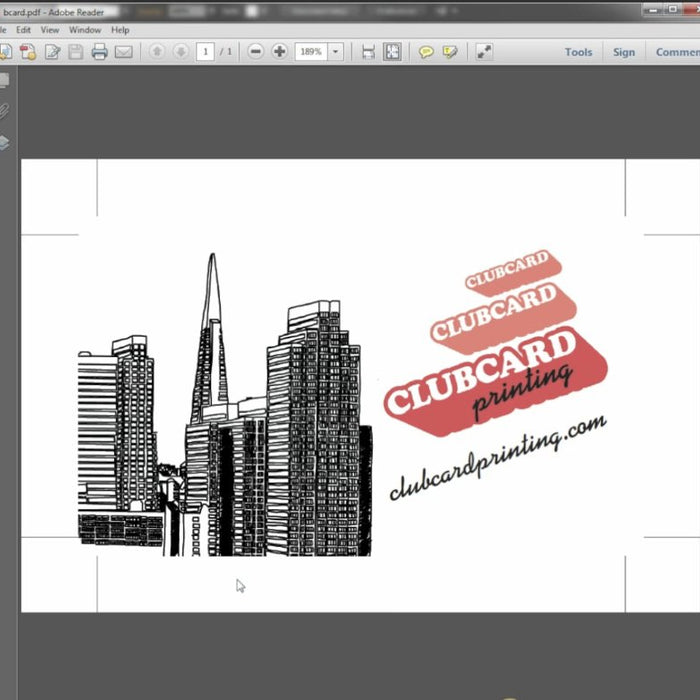This screenshot has width=700, height=700.
Task: Click the Save file icon
Action: point(76,52)
